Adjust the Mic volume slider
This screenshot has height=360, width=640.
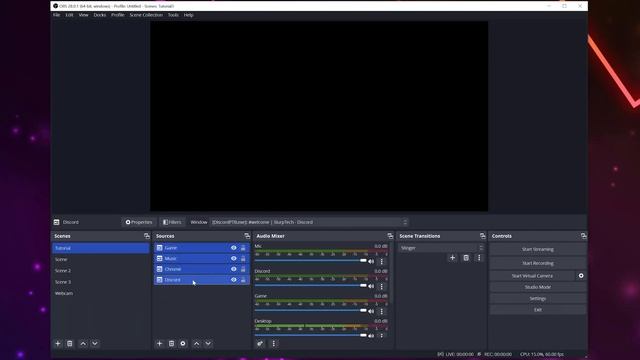311,260
